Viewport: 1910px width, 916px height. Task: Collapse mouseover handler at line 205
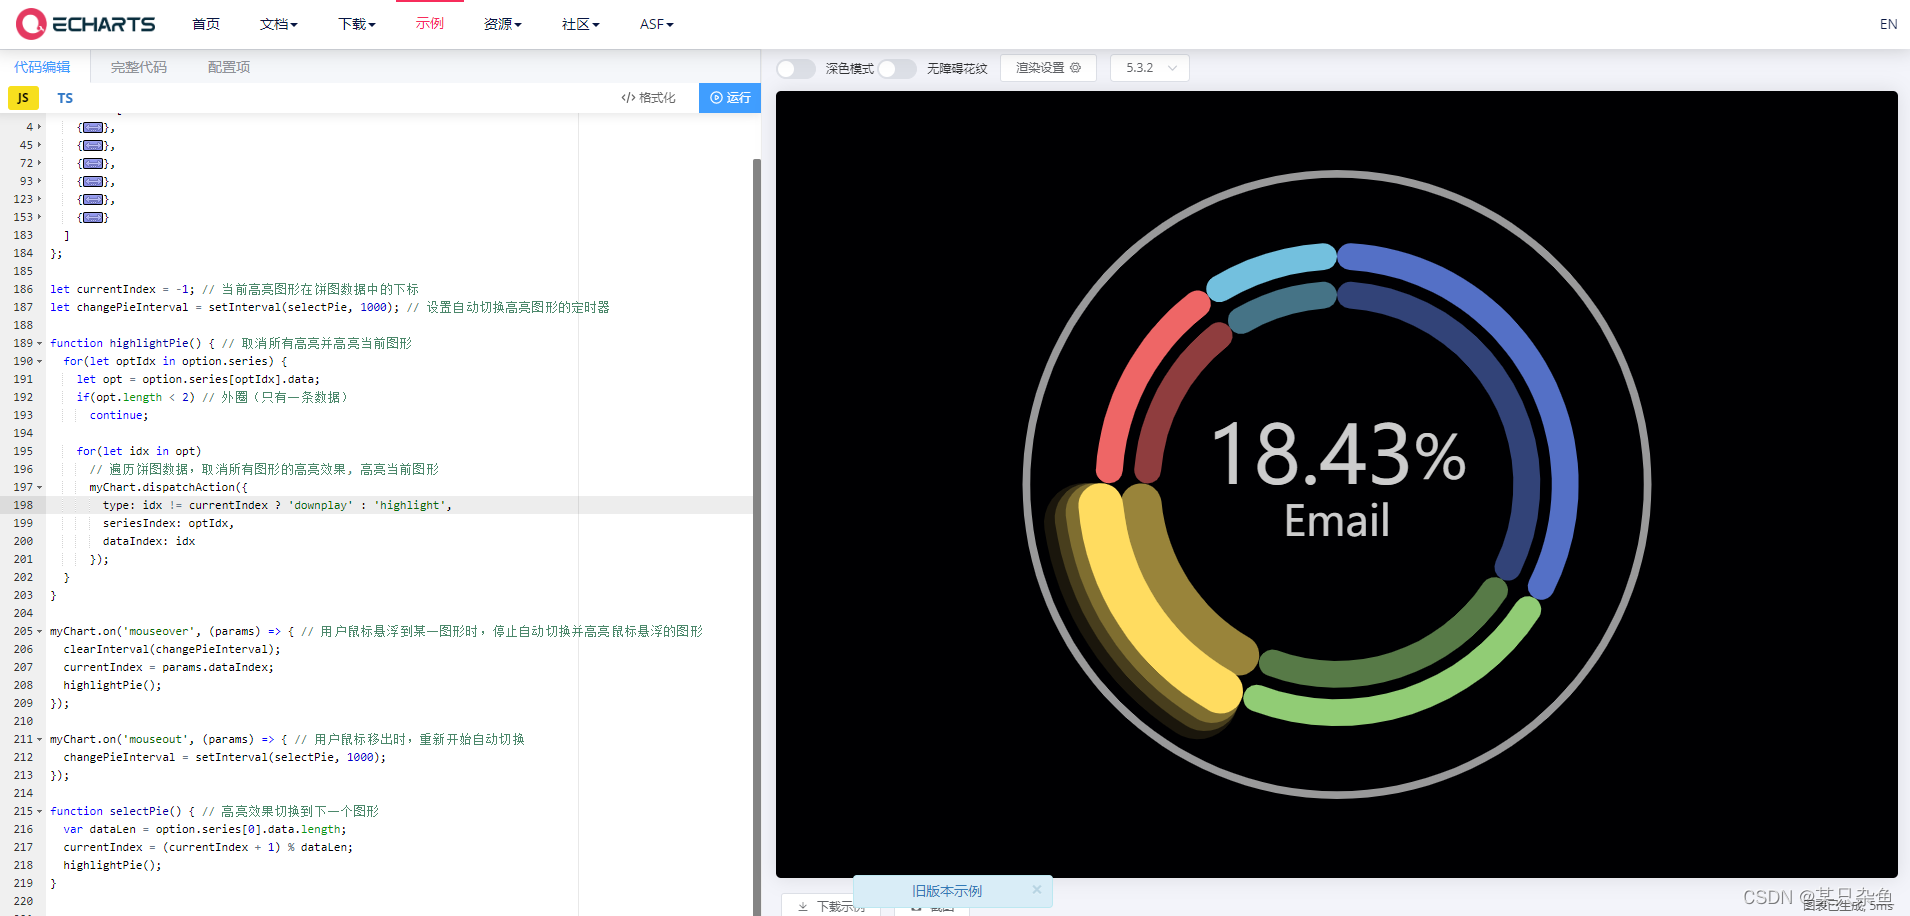pyautogui.click(x=40, y=631)
